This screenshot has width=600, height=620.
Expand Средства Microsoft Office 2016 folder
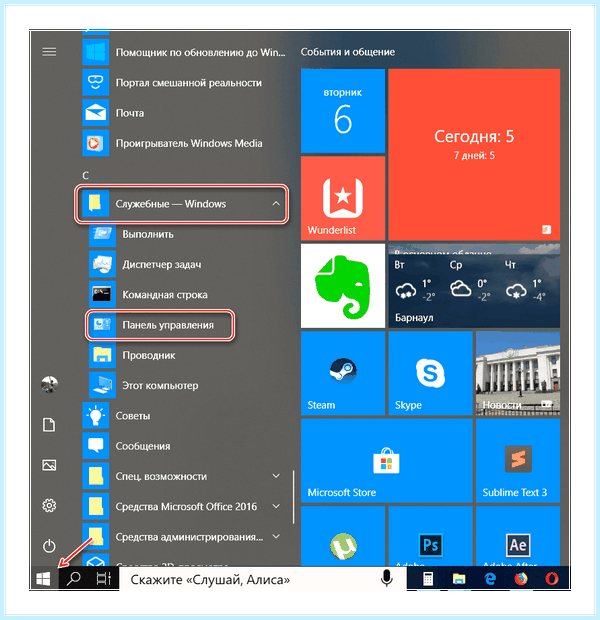pyautogui.click(x=184, y=507)
